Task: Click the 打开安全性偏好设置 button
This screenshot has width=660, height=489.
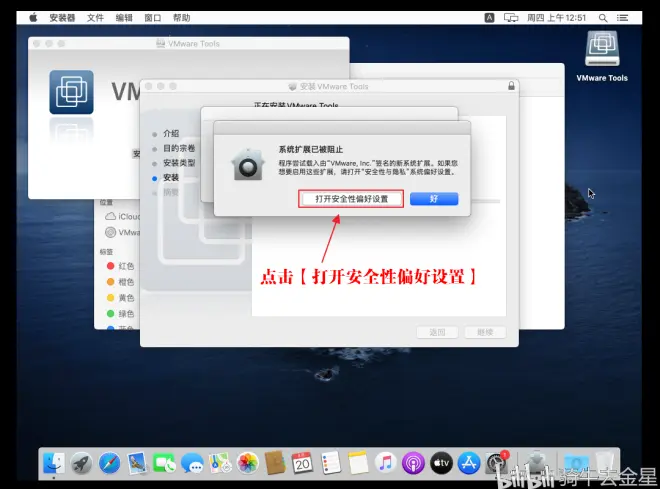Action: pos(351,199)
